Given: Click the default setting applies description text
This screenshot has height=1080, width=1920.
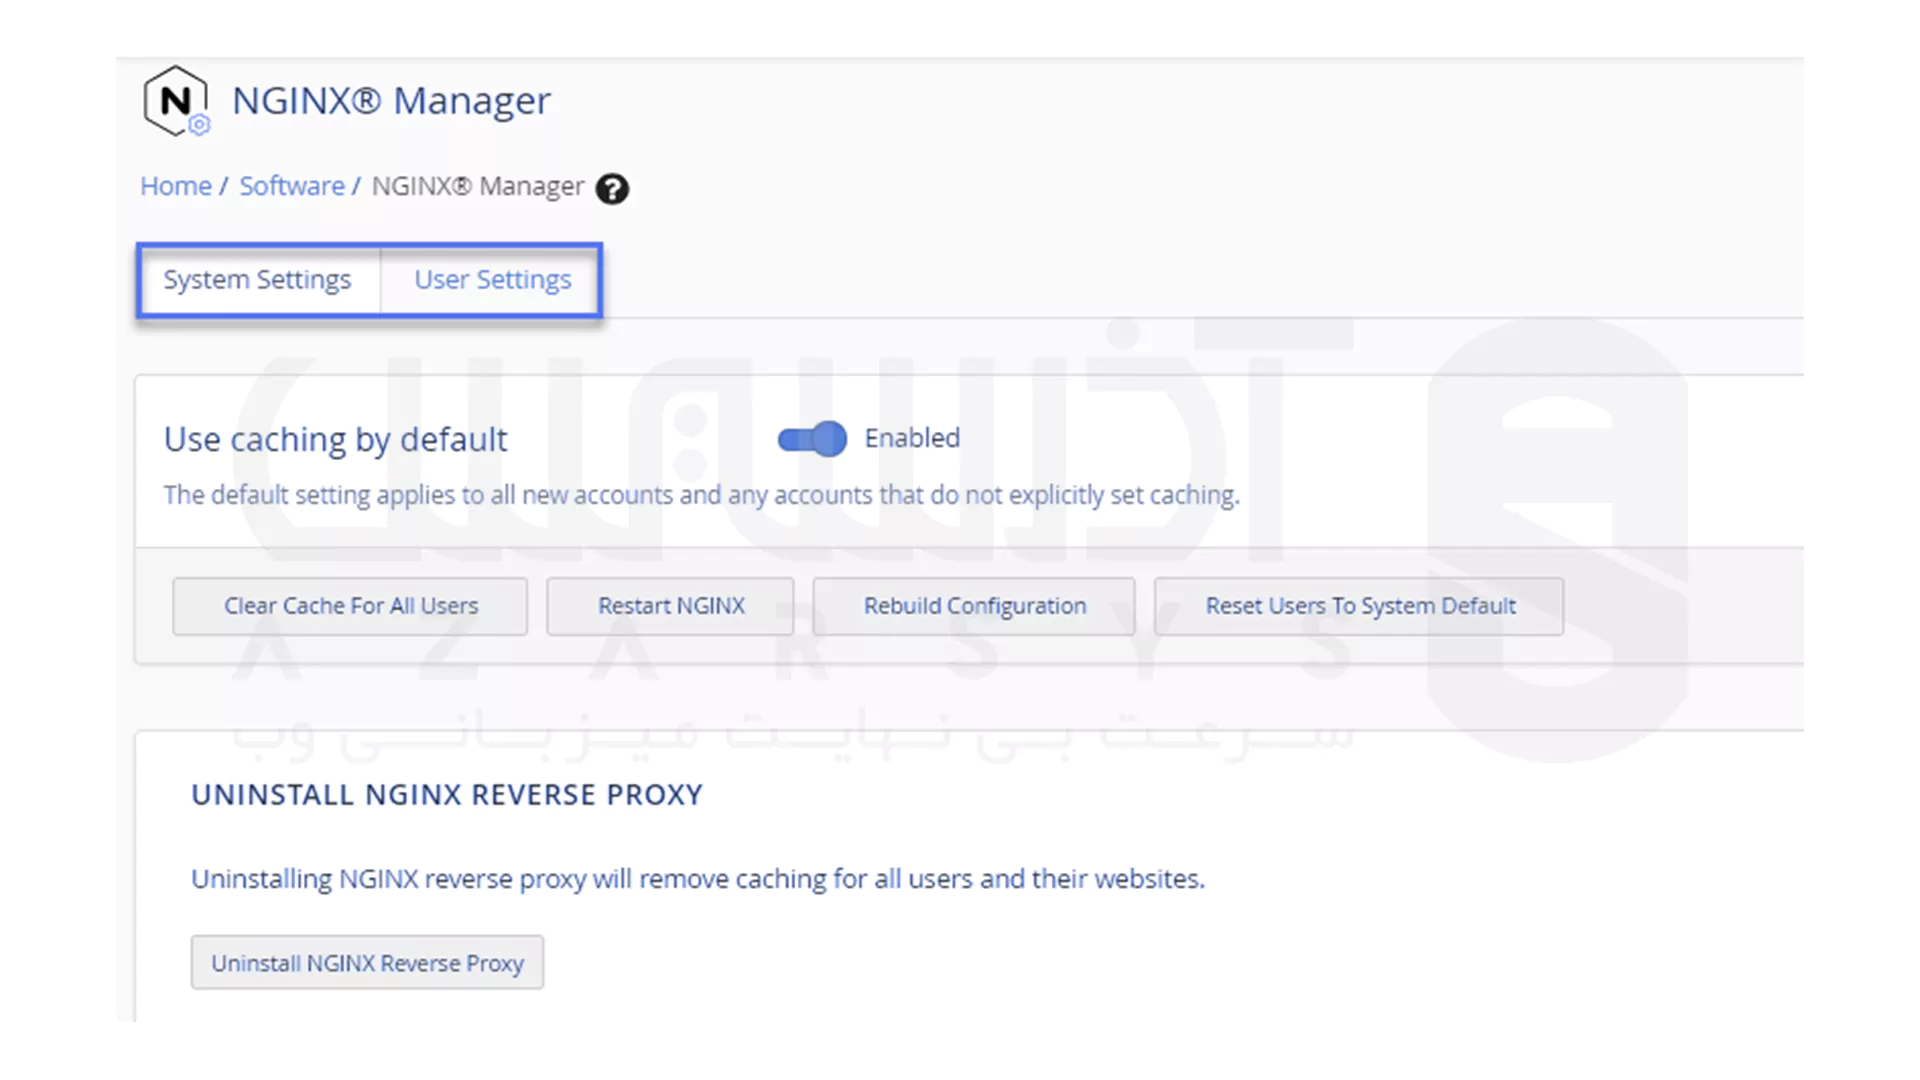Looking at the screenshot, I should click(702, 496).
